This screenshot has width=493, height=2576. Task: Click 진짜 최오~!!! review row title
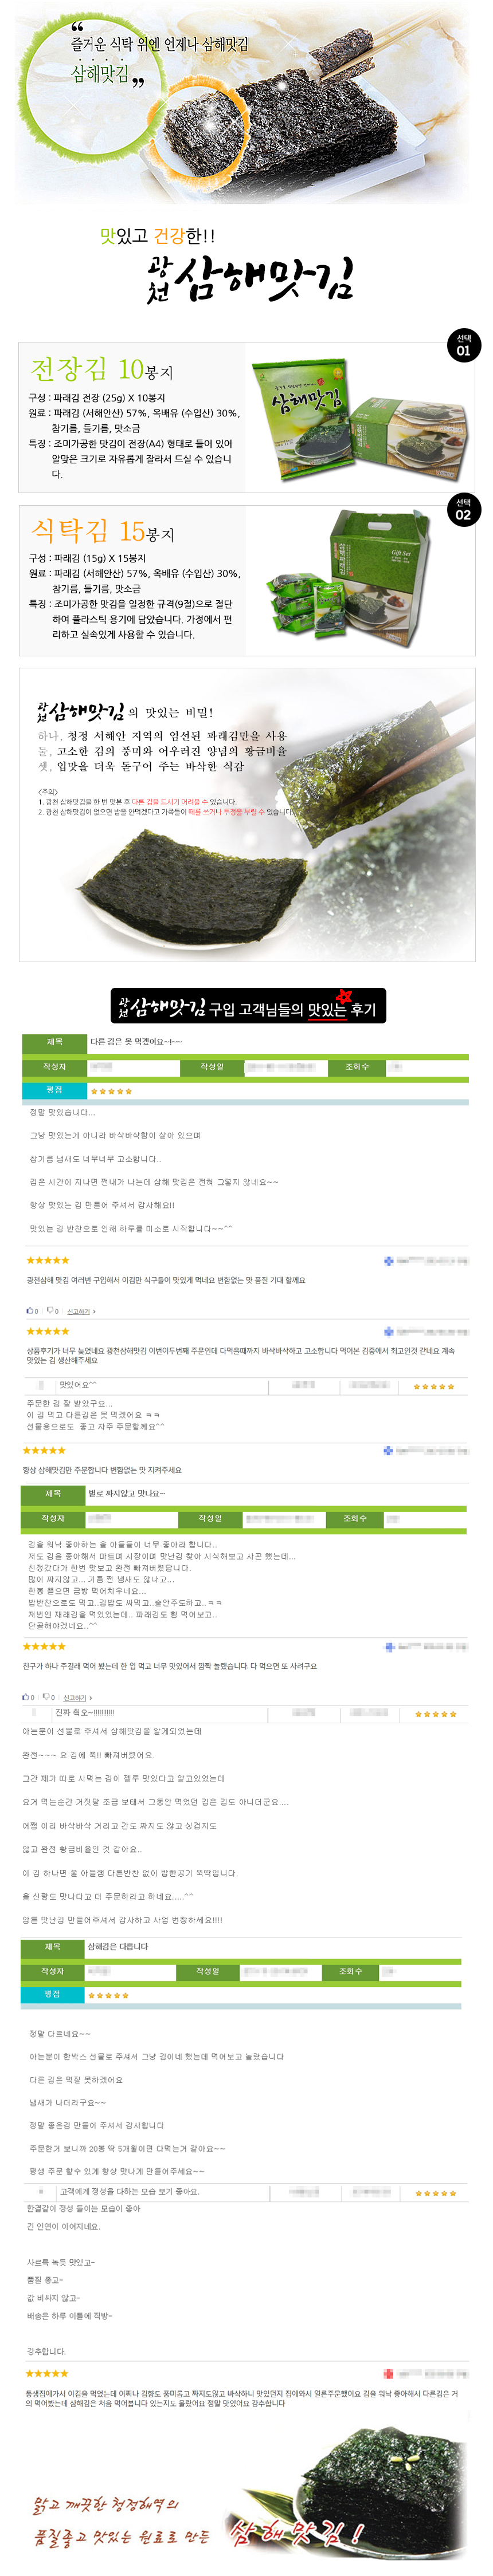point(85,1712)
